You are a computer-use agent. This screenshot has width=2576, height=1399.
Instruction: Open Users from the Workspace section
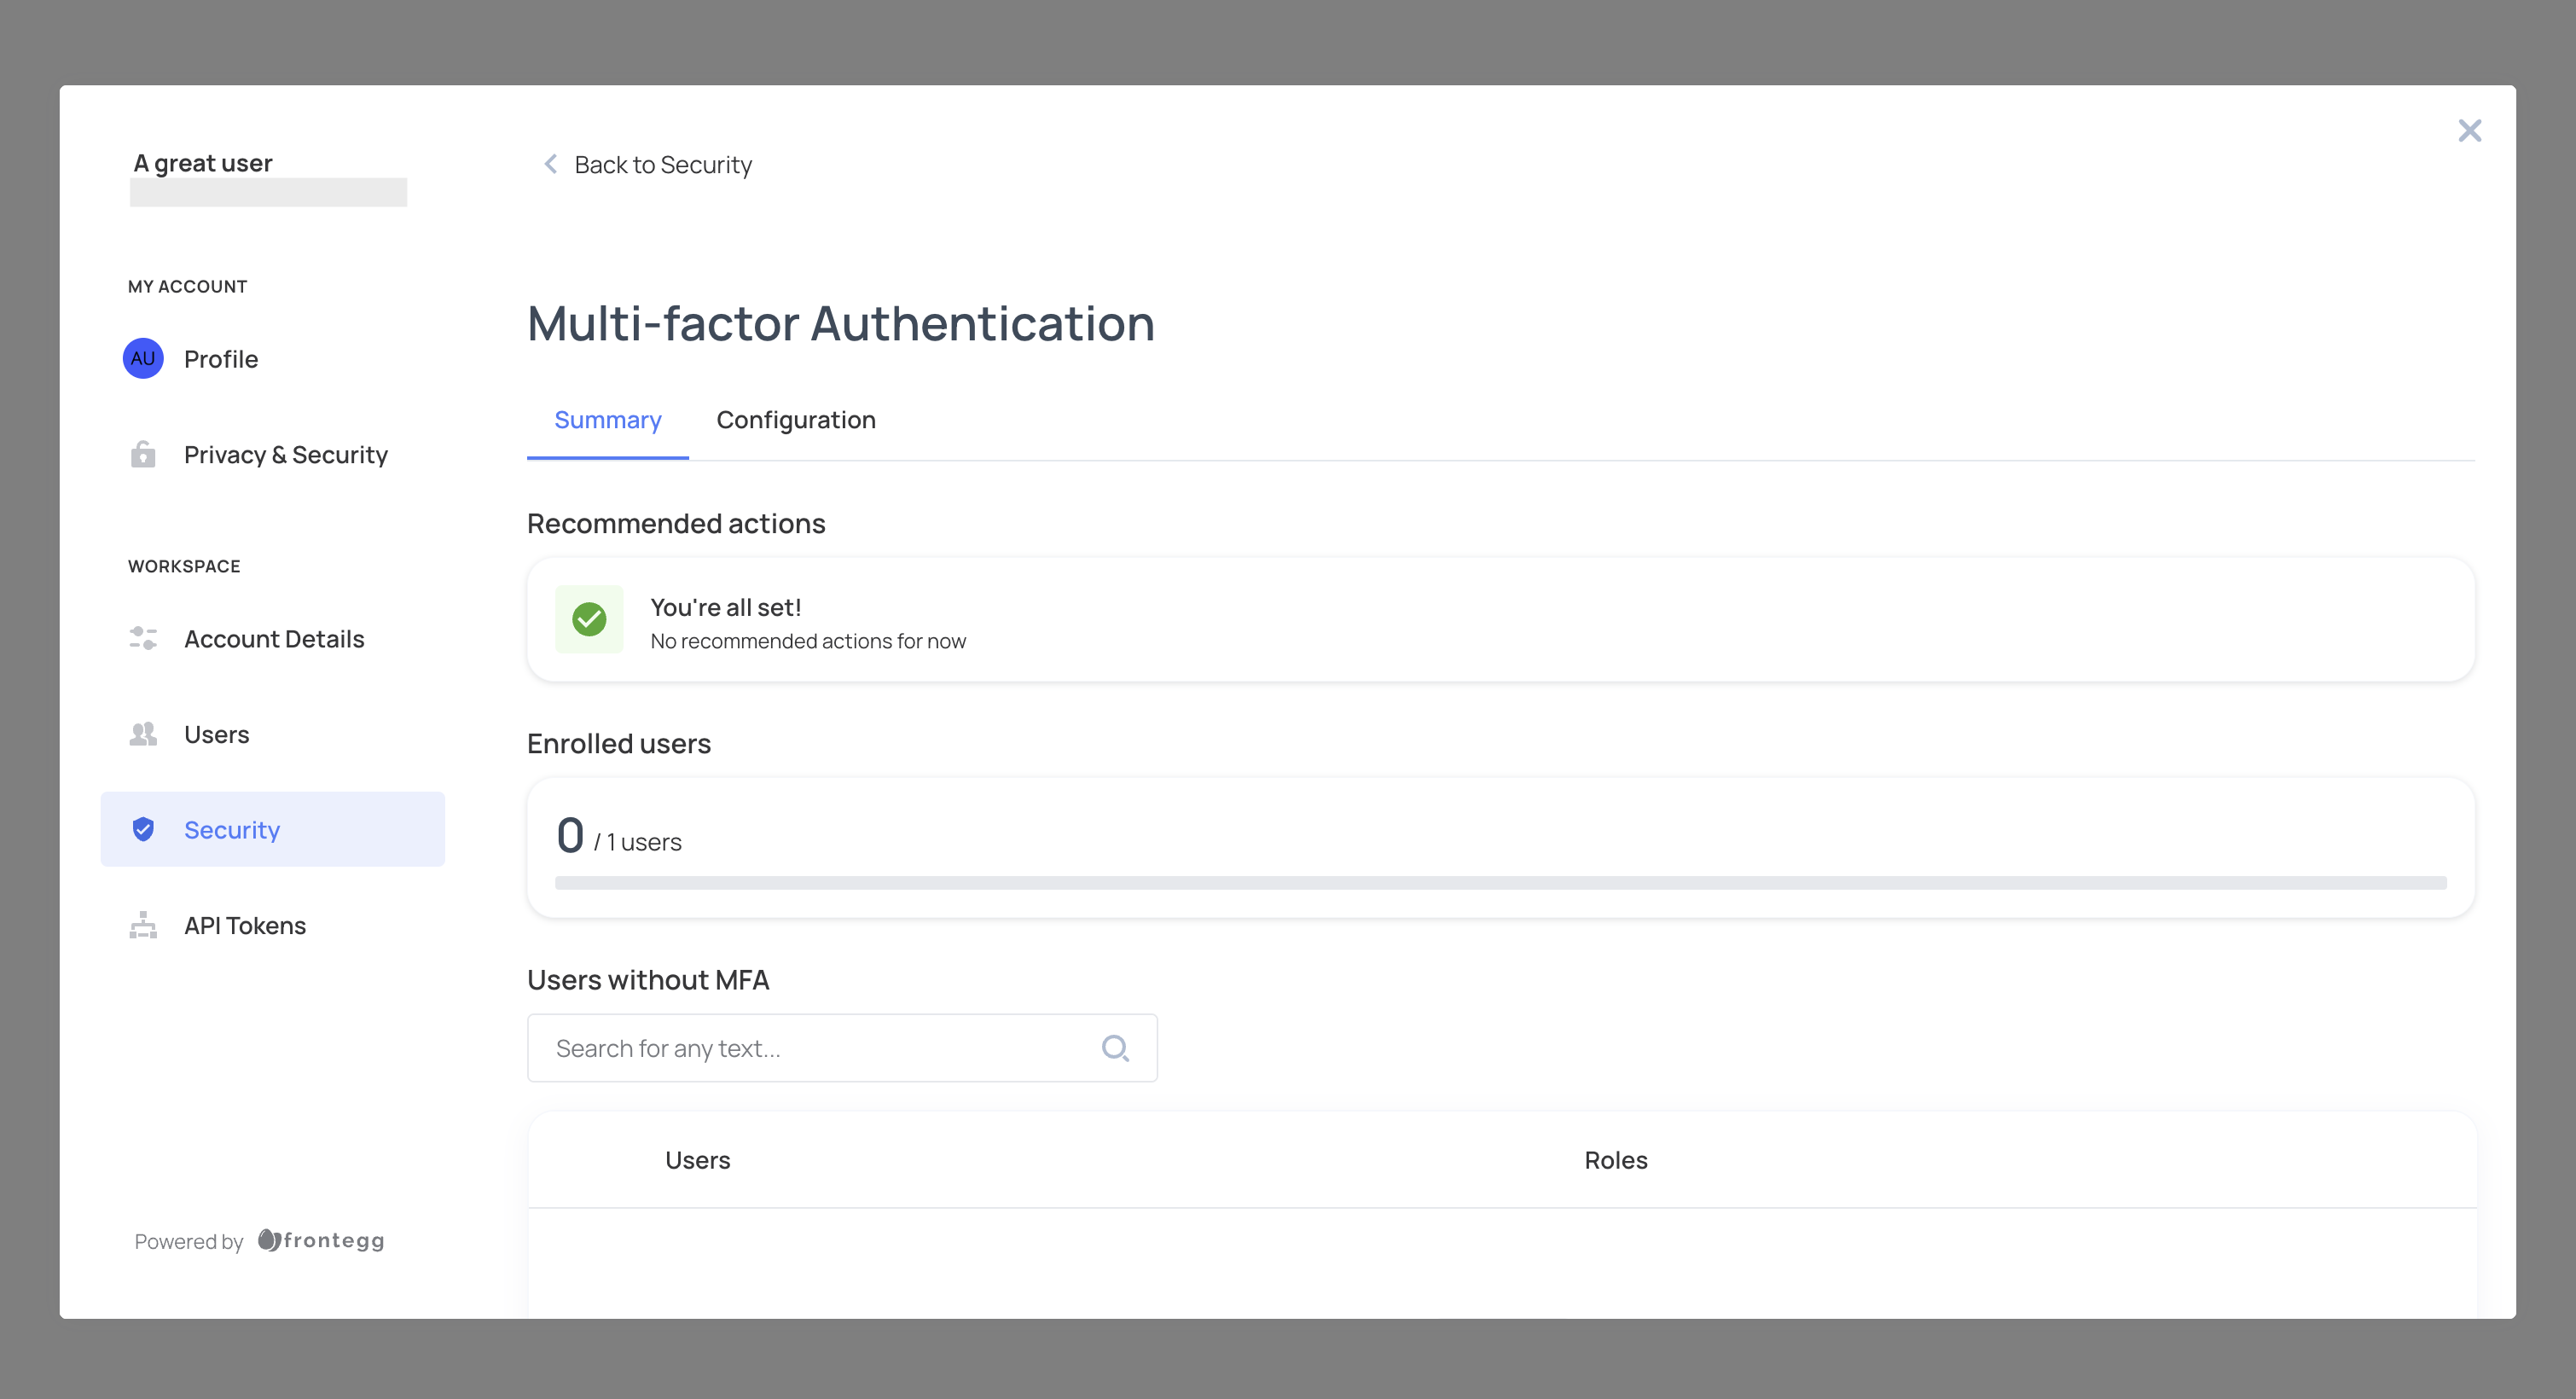click(216, 733)
